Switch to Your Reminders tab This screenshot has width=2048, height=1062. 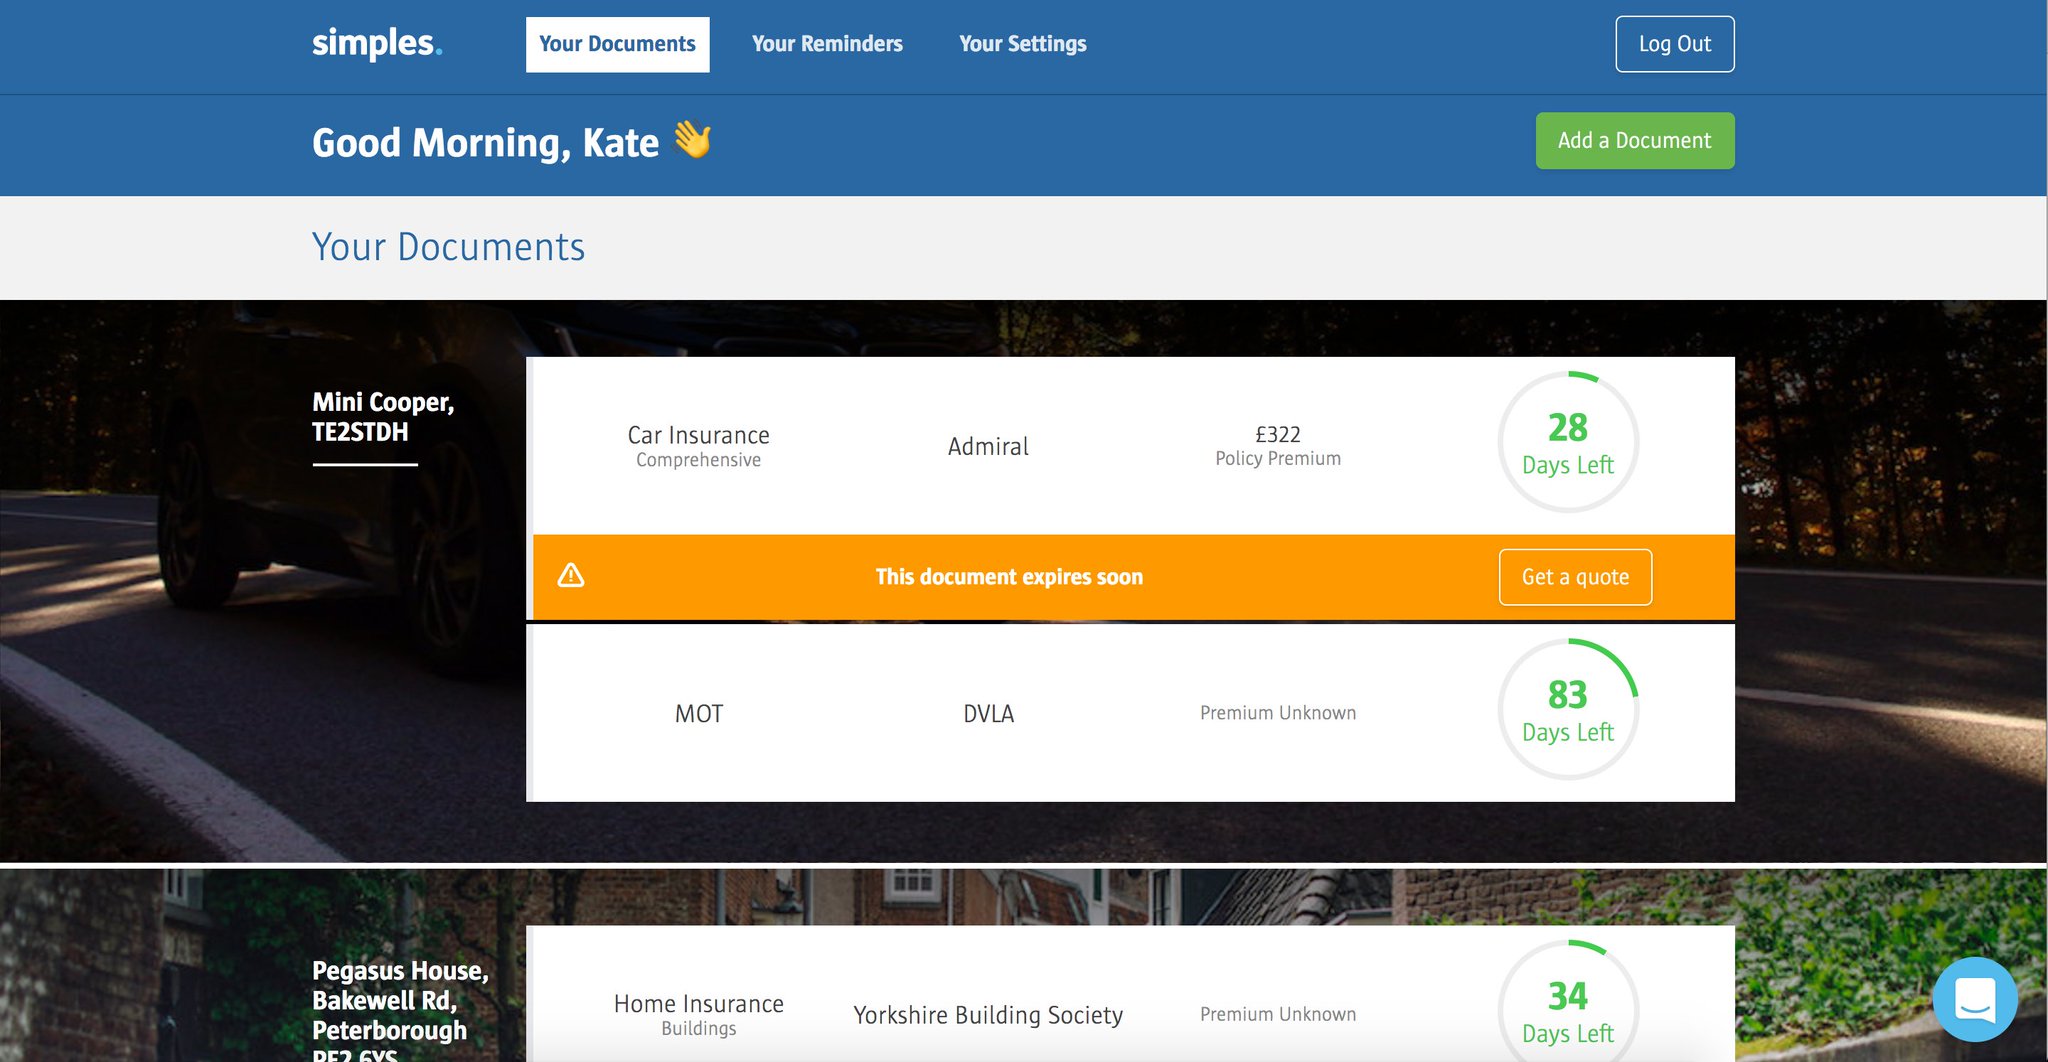[x=827, y=44]
